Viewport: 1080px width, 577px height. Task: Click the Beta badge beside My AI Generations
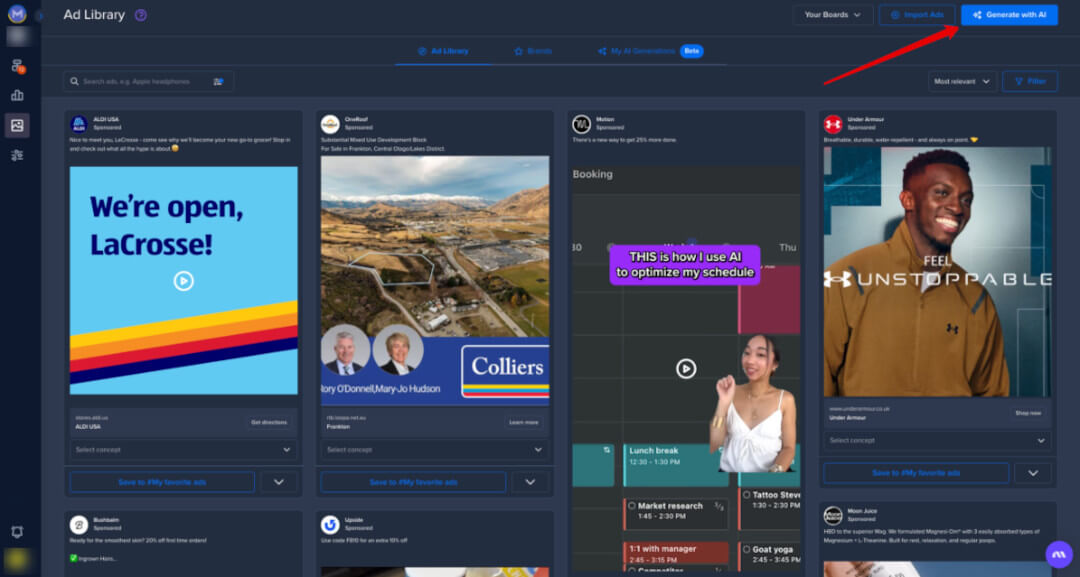[x=692, y=51]
